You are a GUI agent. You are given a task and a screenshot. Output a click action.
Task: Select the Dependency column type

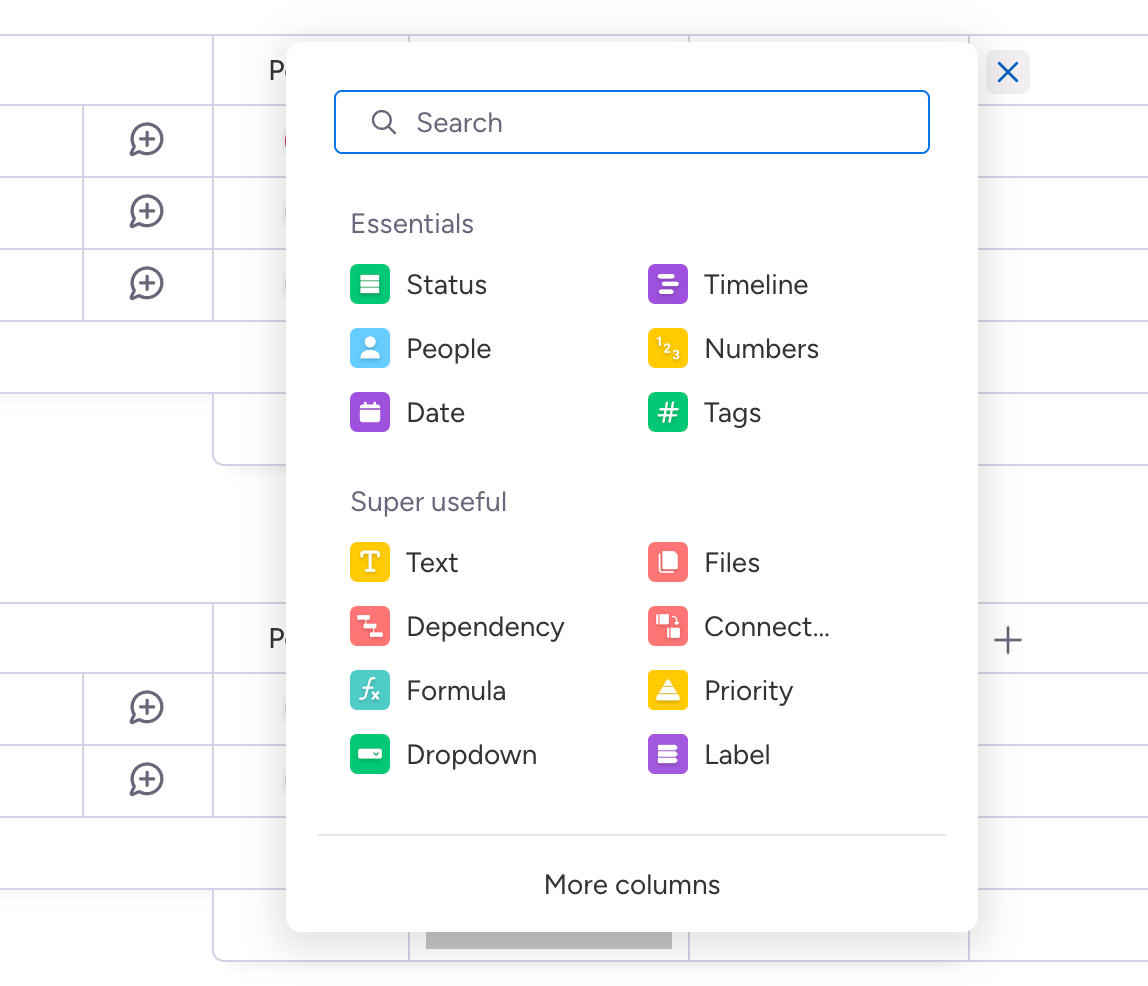click(x=485, y=626)
